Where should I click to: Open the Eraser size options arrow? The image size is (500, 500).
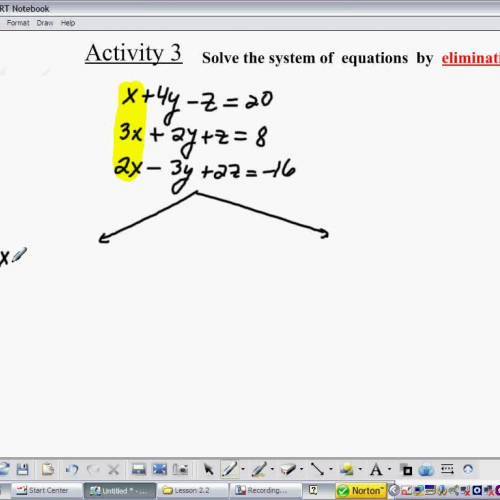[301, 470]
